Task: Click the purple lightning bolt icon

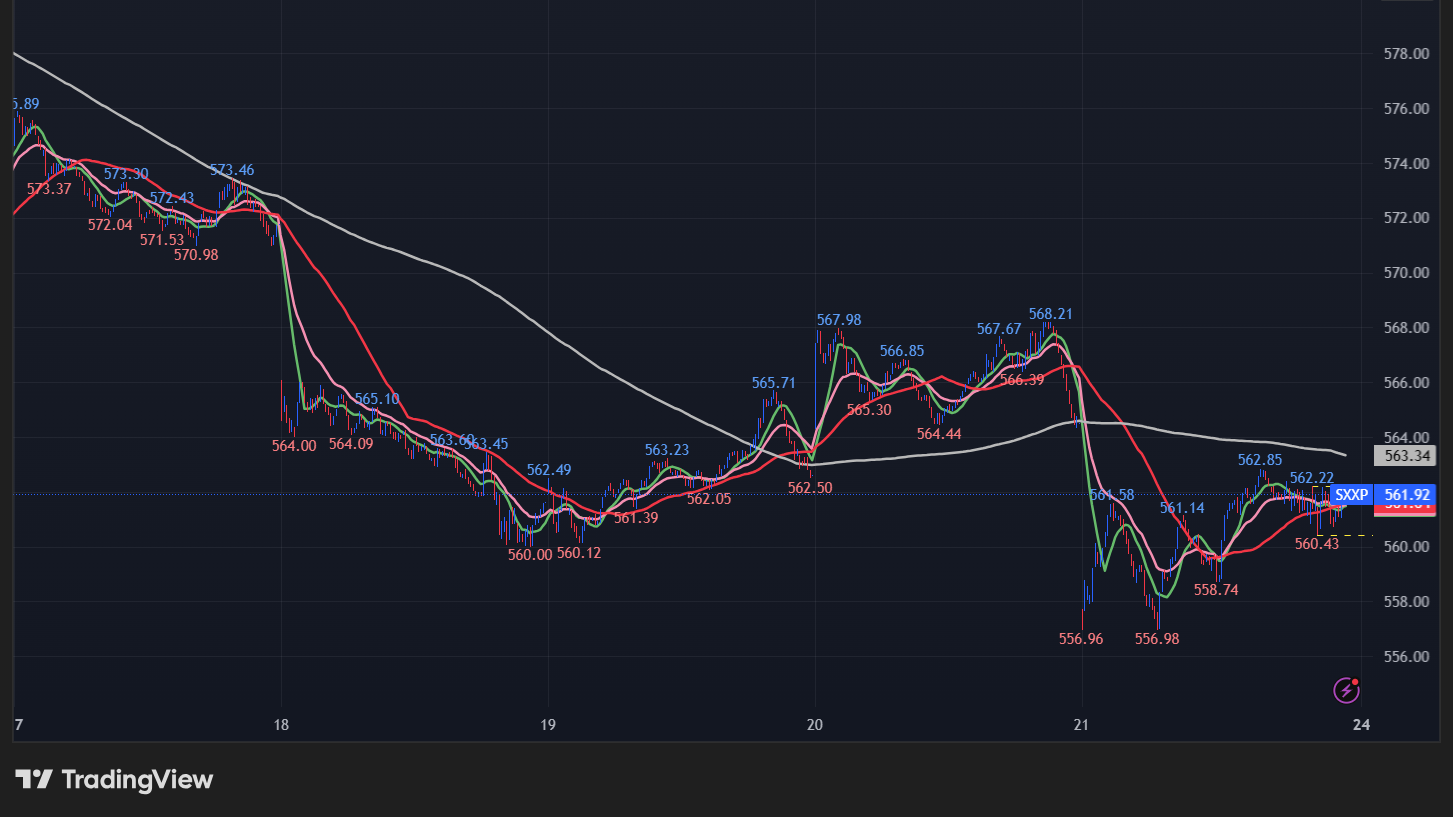Action: (1347, 689)
